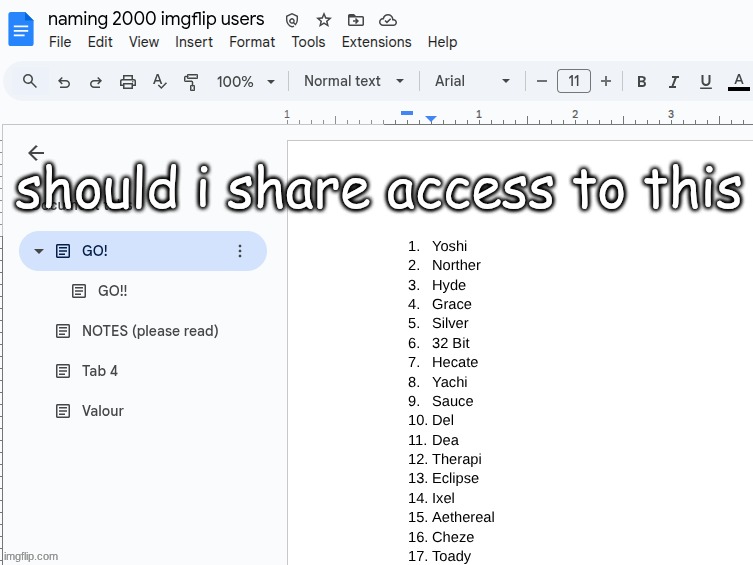Open the zoom 100% dropdown

click(245, 82)
